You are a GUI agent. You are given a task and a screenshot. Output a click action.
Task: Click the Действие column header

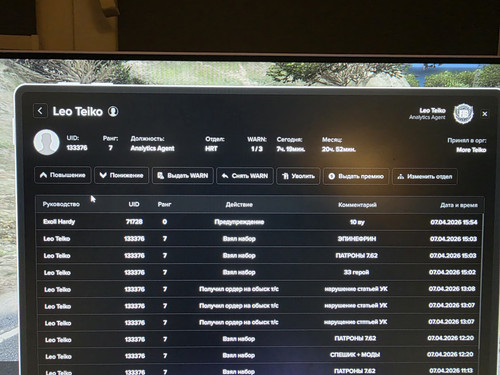click(x=239, y=204)
